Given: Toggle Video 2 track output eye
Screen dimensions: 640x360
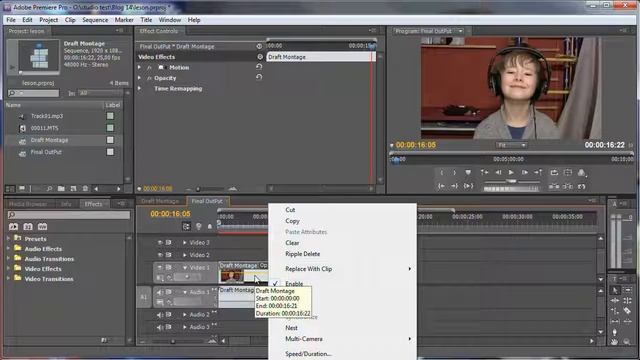Looking at the screenshot, I should 160,255.
